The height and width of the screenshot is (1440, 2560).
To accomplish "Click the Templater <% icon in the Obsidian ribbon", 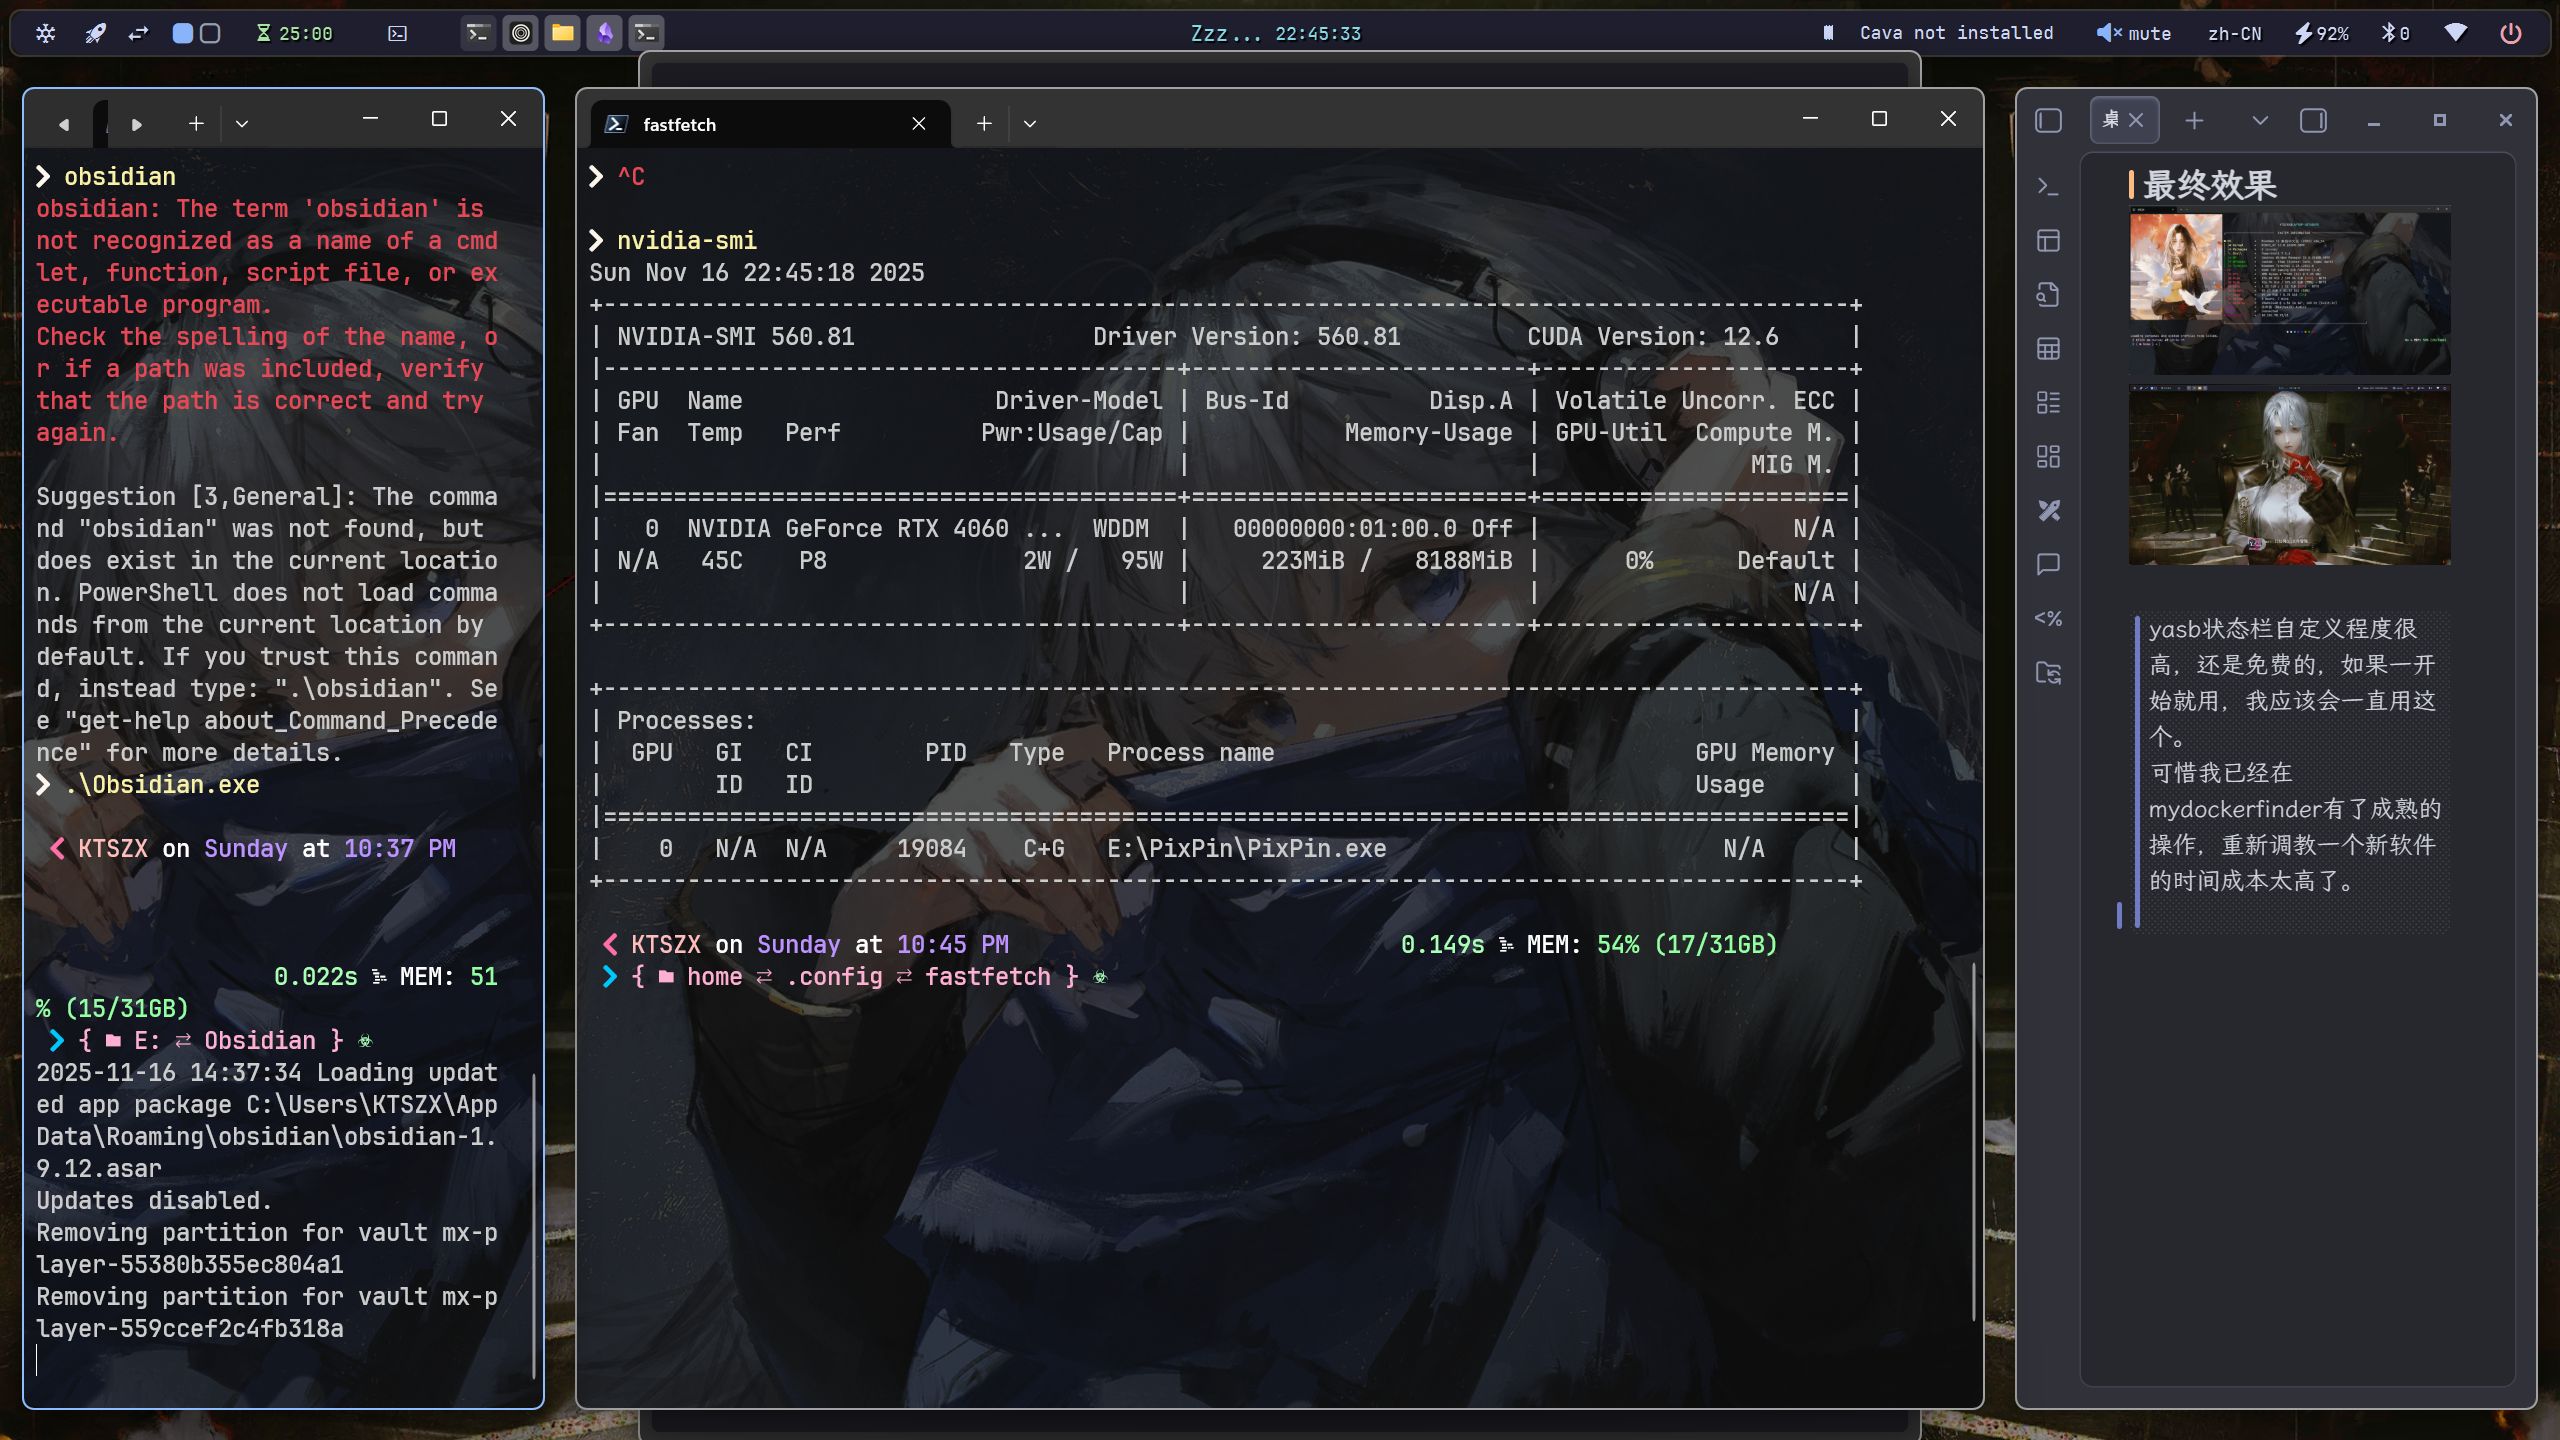I will click(2048, 619).
